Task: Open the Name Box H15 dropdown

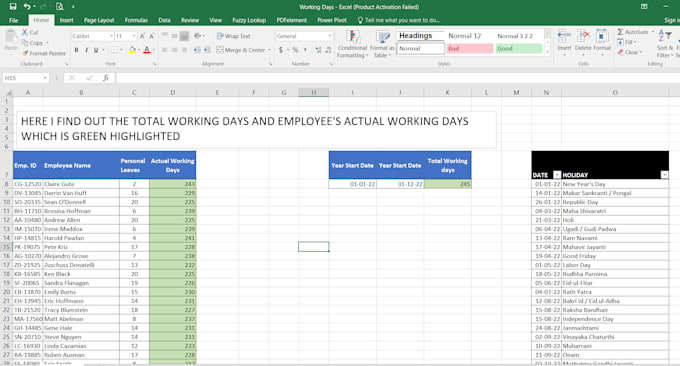Action: 45,78
